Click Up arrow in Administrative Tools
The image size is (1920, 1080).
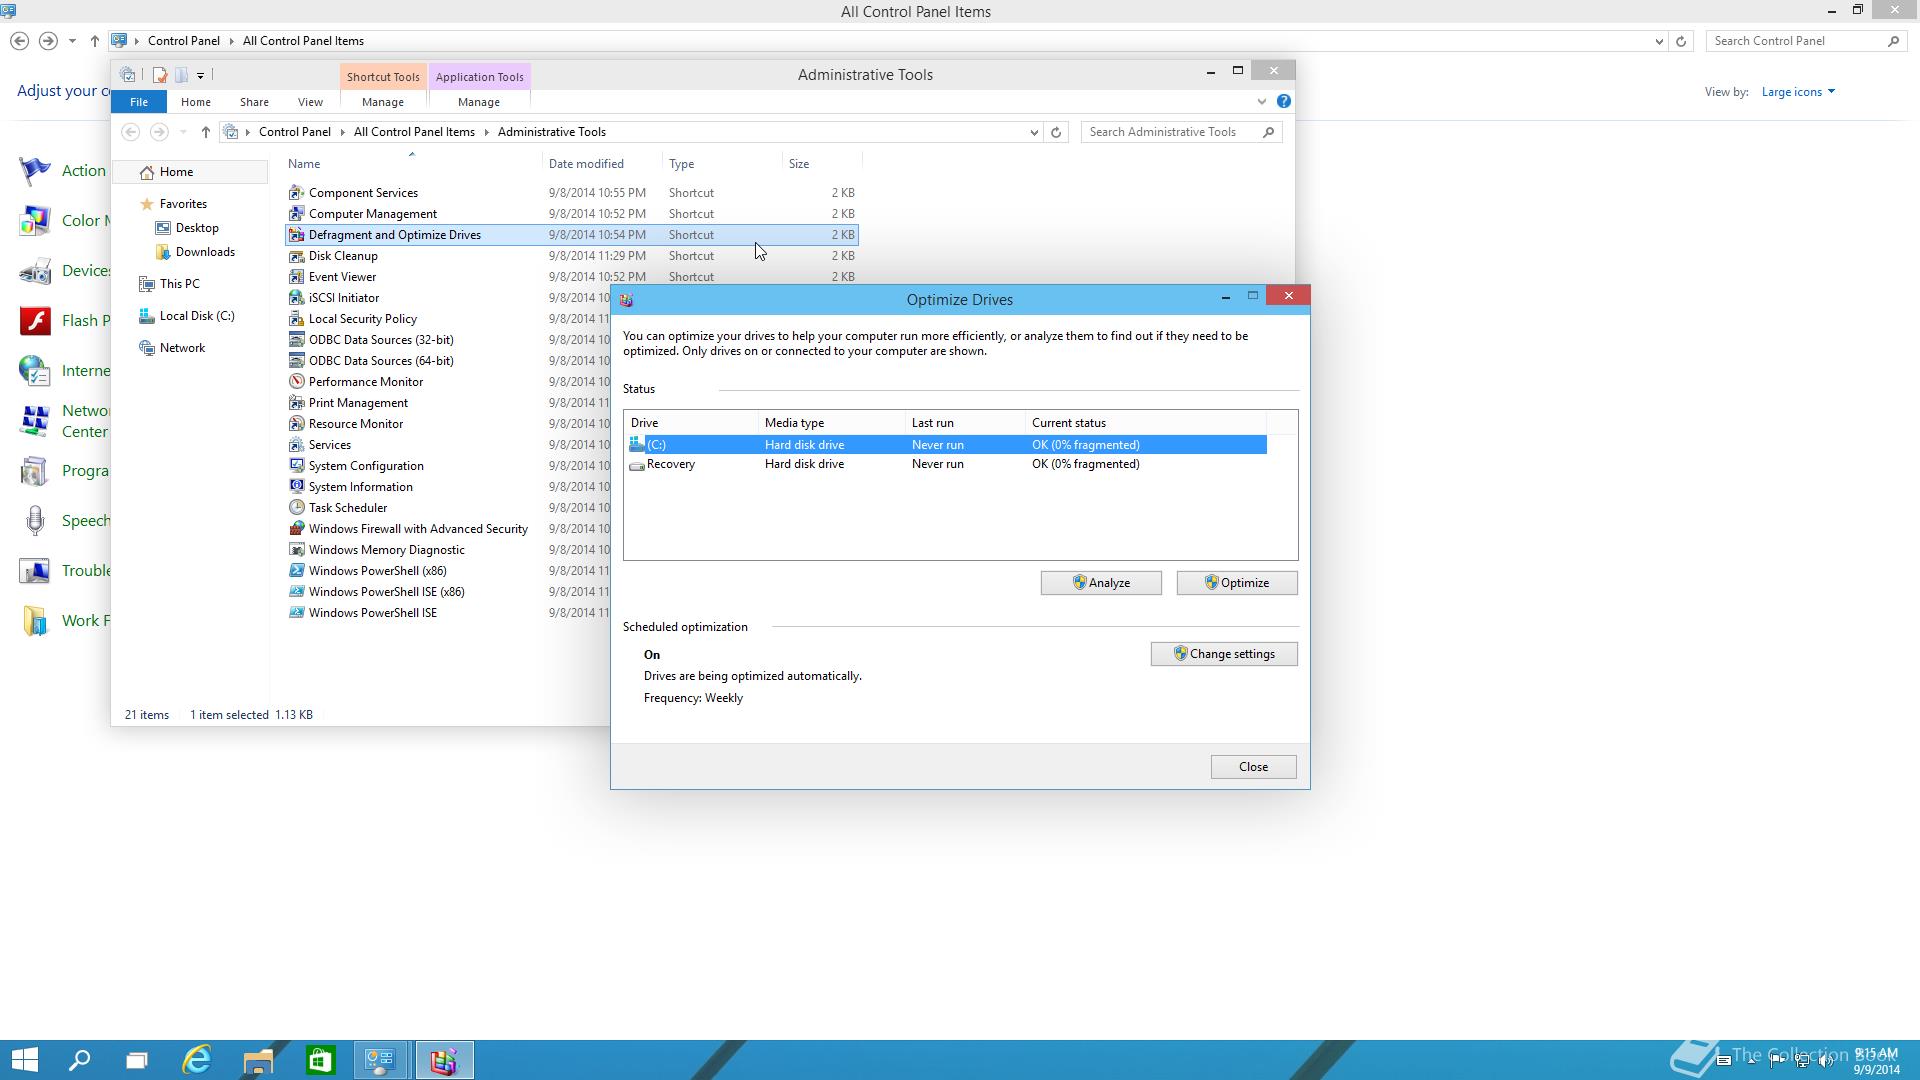click(x=205, y=132)
